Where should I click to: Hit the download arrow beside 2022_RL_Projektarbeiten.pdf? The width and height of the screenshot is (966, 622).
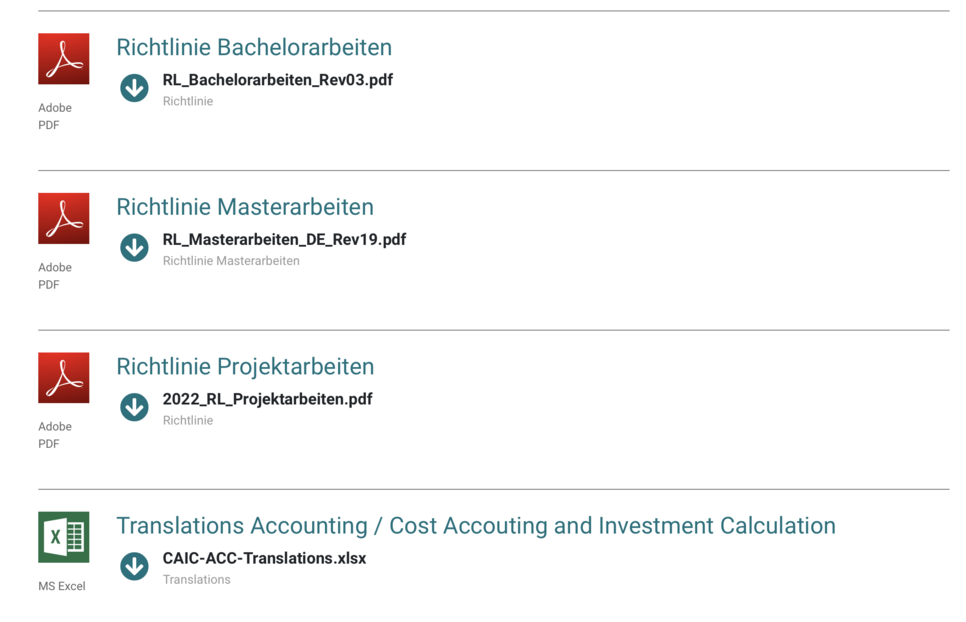[x=134, y=407]
